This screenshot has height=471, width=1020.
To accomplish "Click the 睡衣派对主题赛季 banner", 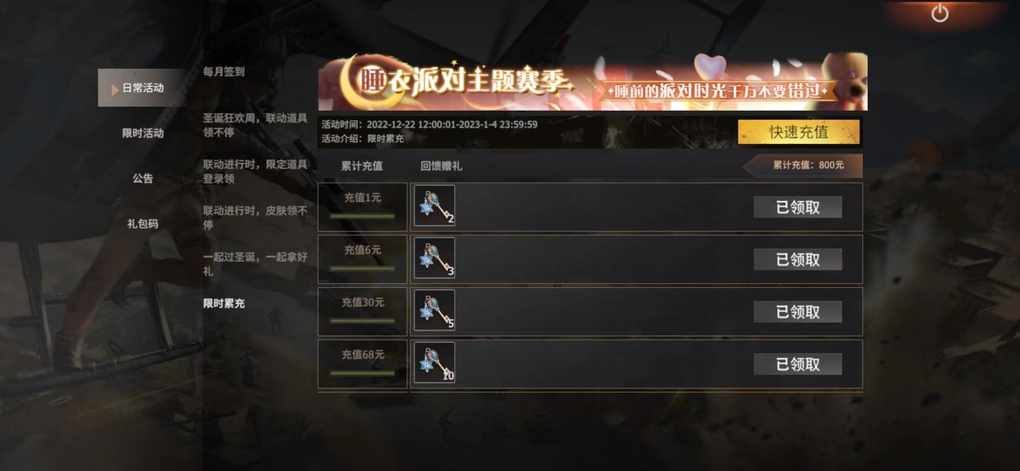I will (593, 81).
